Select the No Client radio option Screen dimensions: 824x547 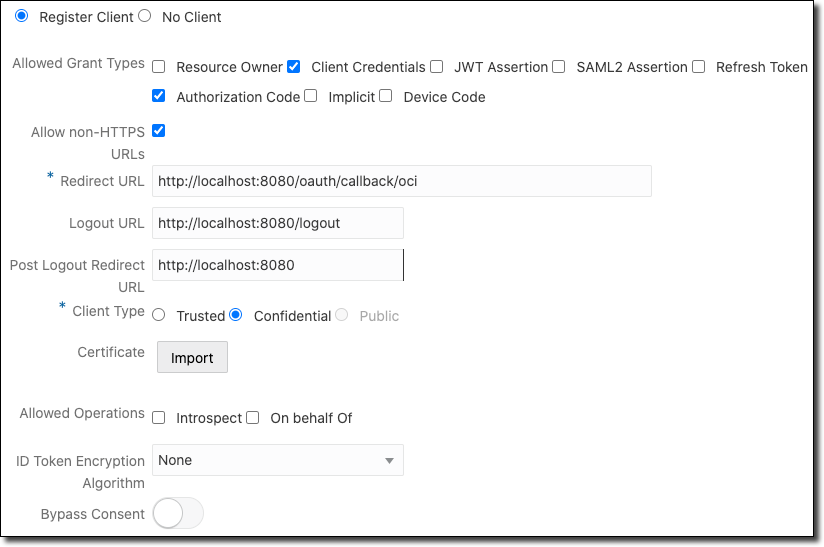click(144, 16)
